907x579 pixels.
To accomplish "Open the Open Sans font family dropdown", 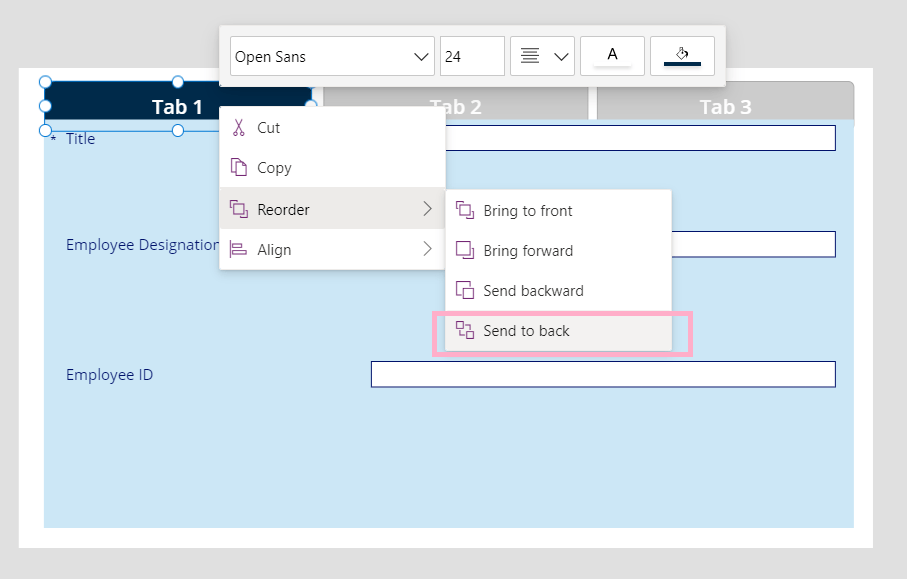I will tap(331, 56).
